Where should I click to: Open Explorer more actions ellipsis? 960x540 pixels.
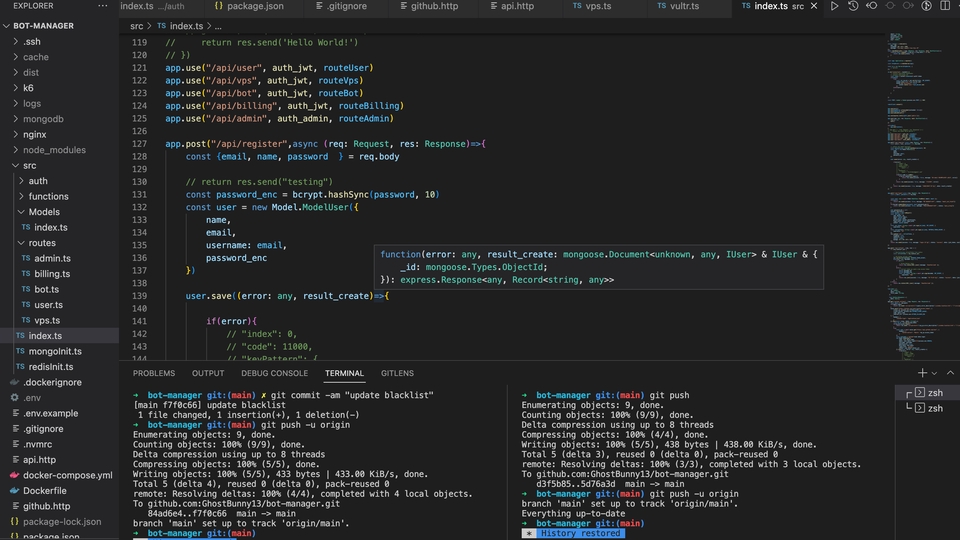point(102,6)
